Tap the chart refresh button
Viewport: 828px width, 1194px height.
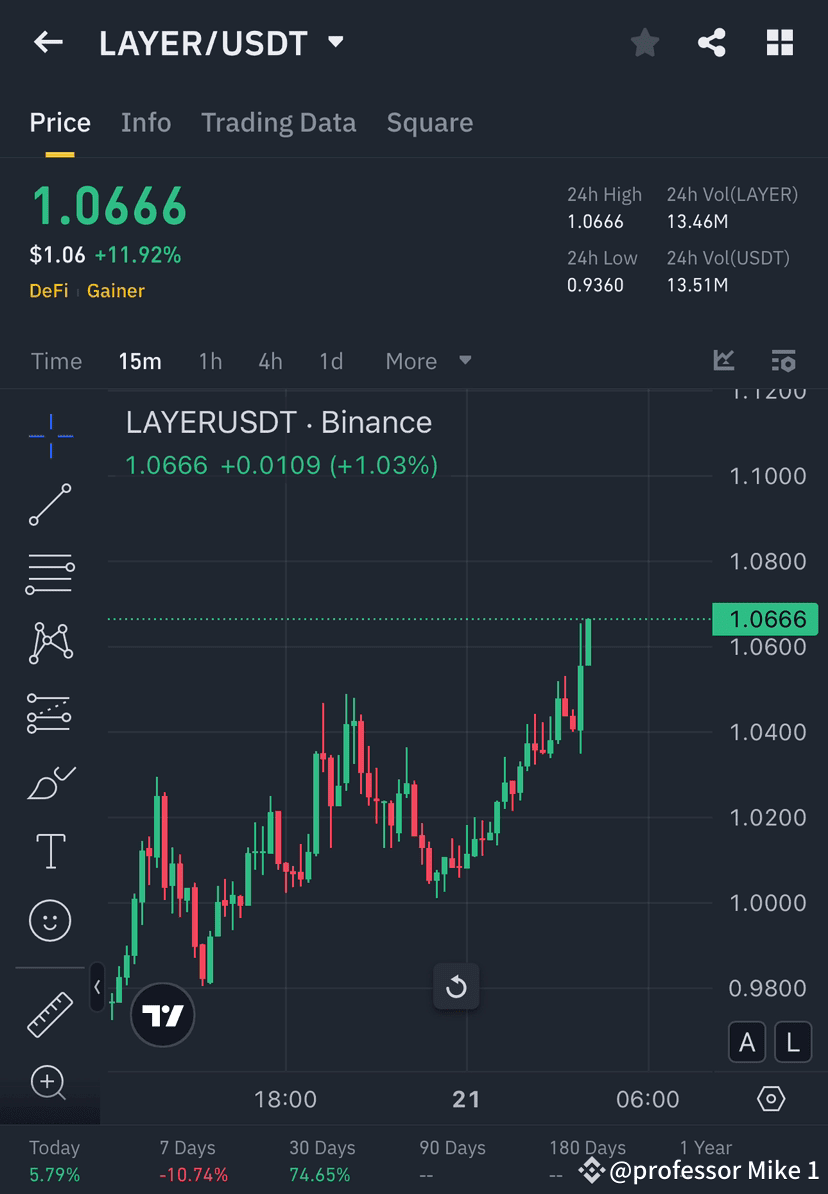(x=456, y=986)
